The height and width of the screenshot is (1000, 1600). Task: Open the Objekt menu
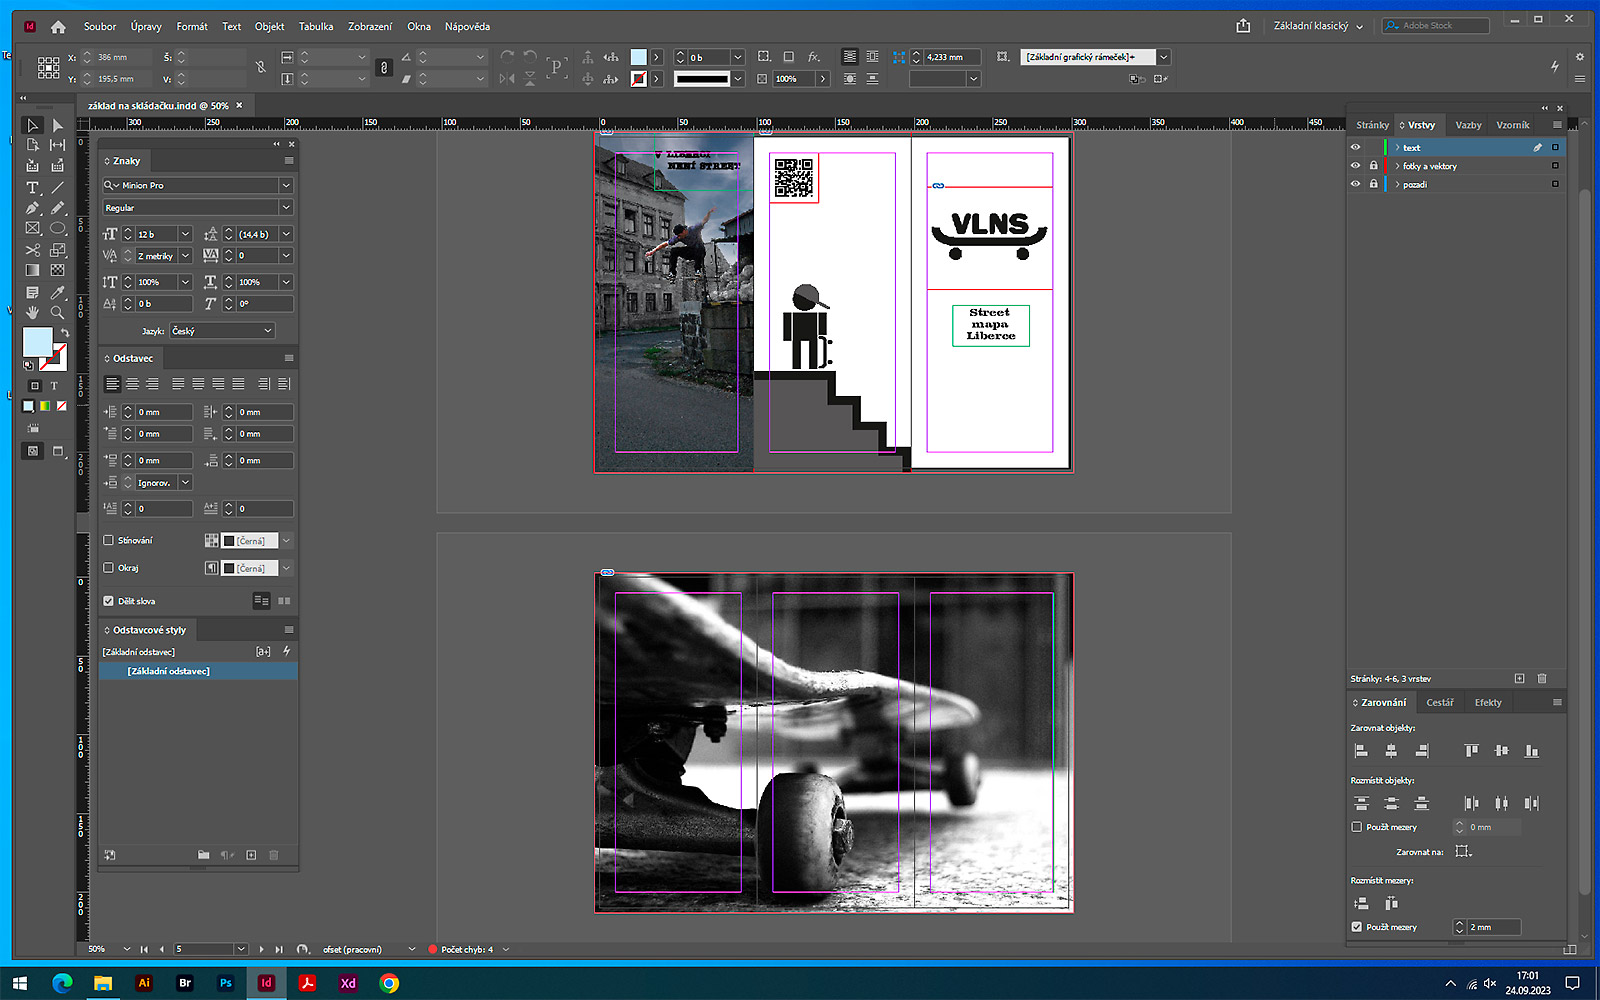click(x=269, y=26)
